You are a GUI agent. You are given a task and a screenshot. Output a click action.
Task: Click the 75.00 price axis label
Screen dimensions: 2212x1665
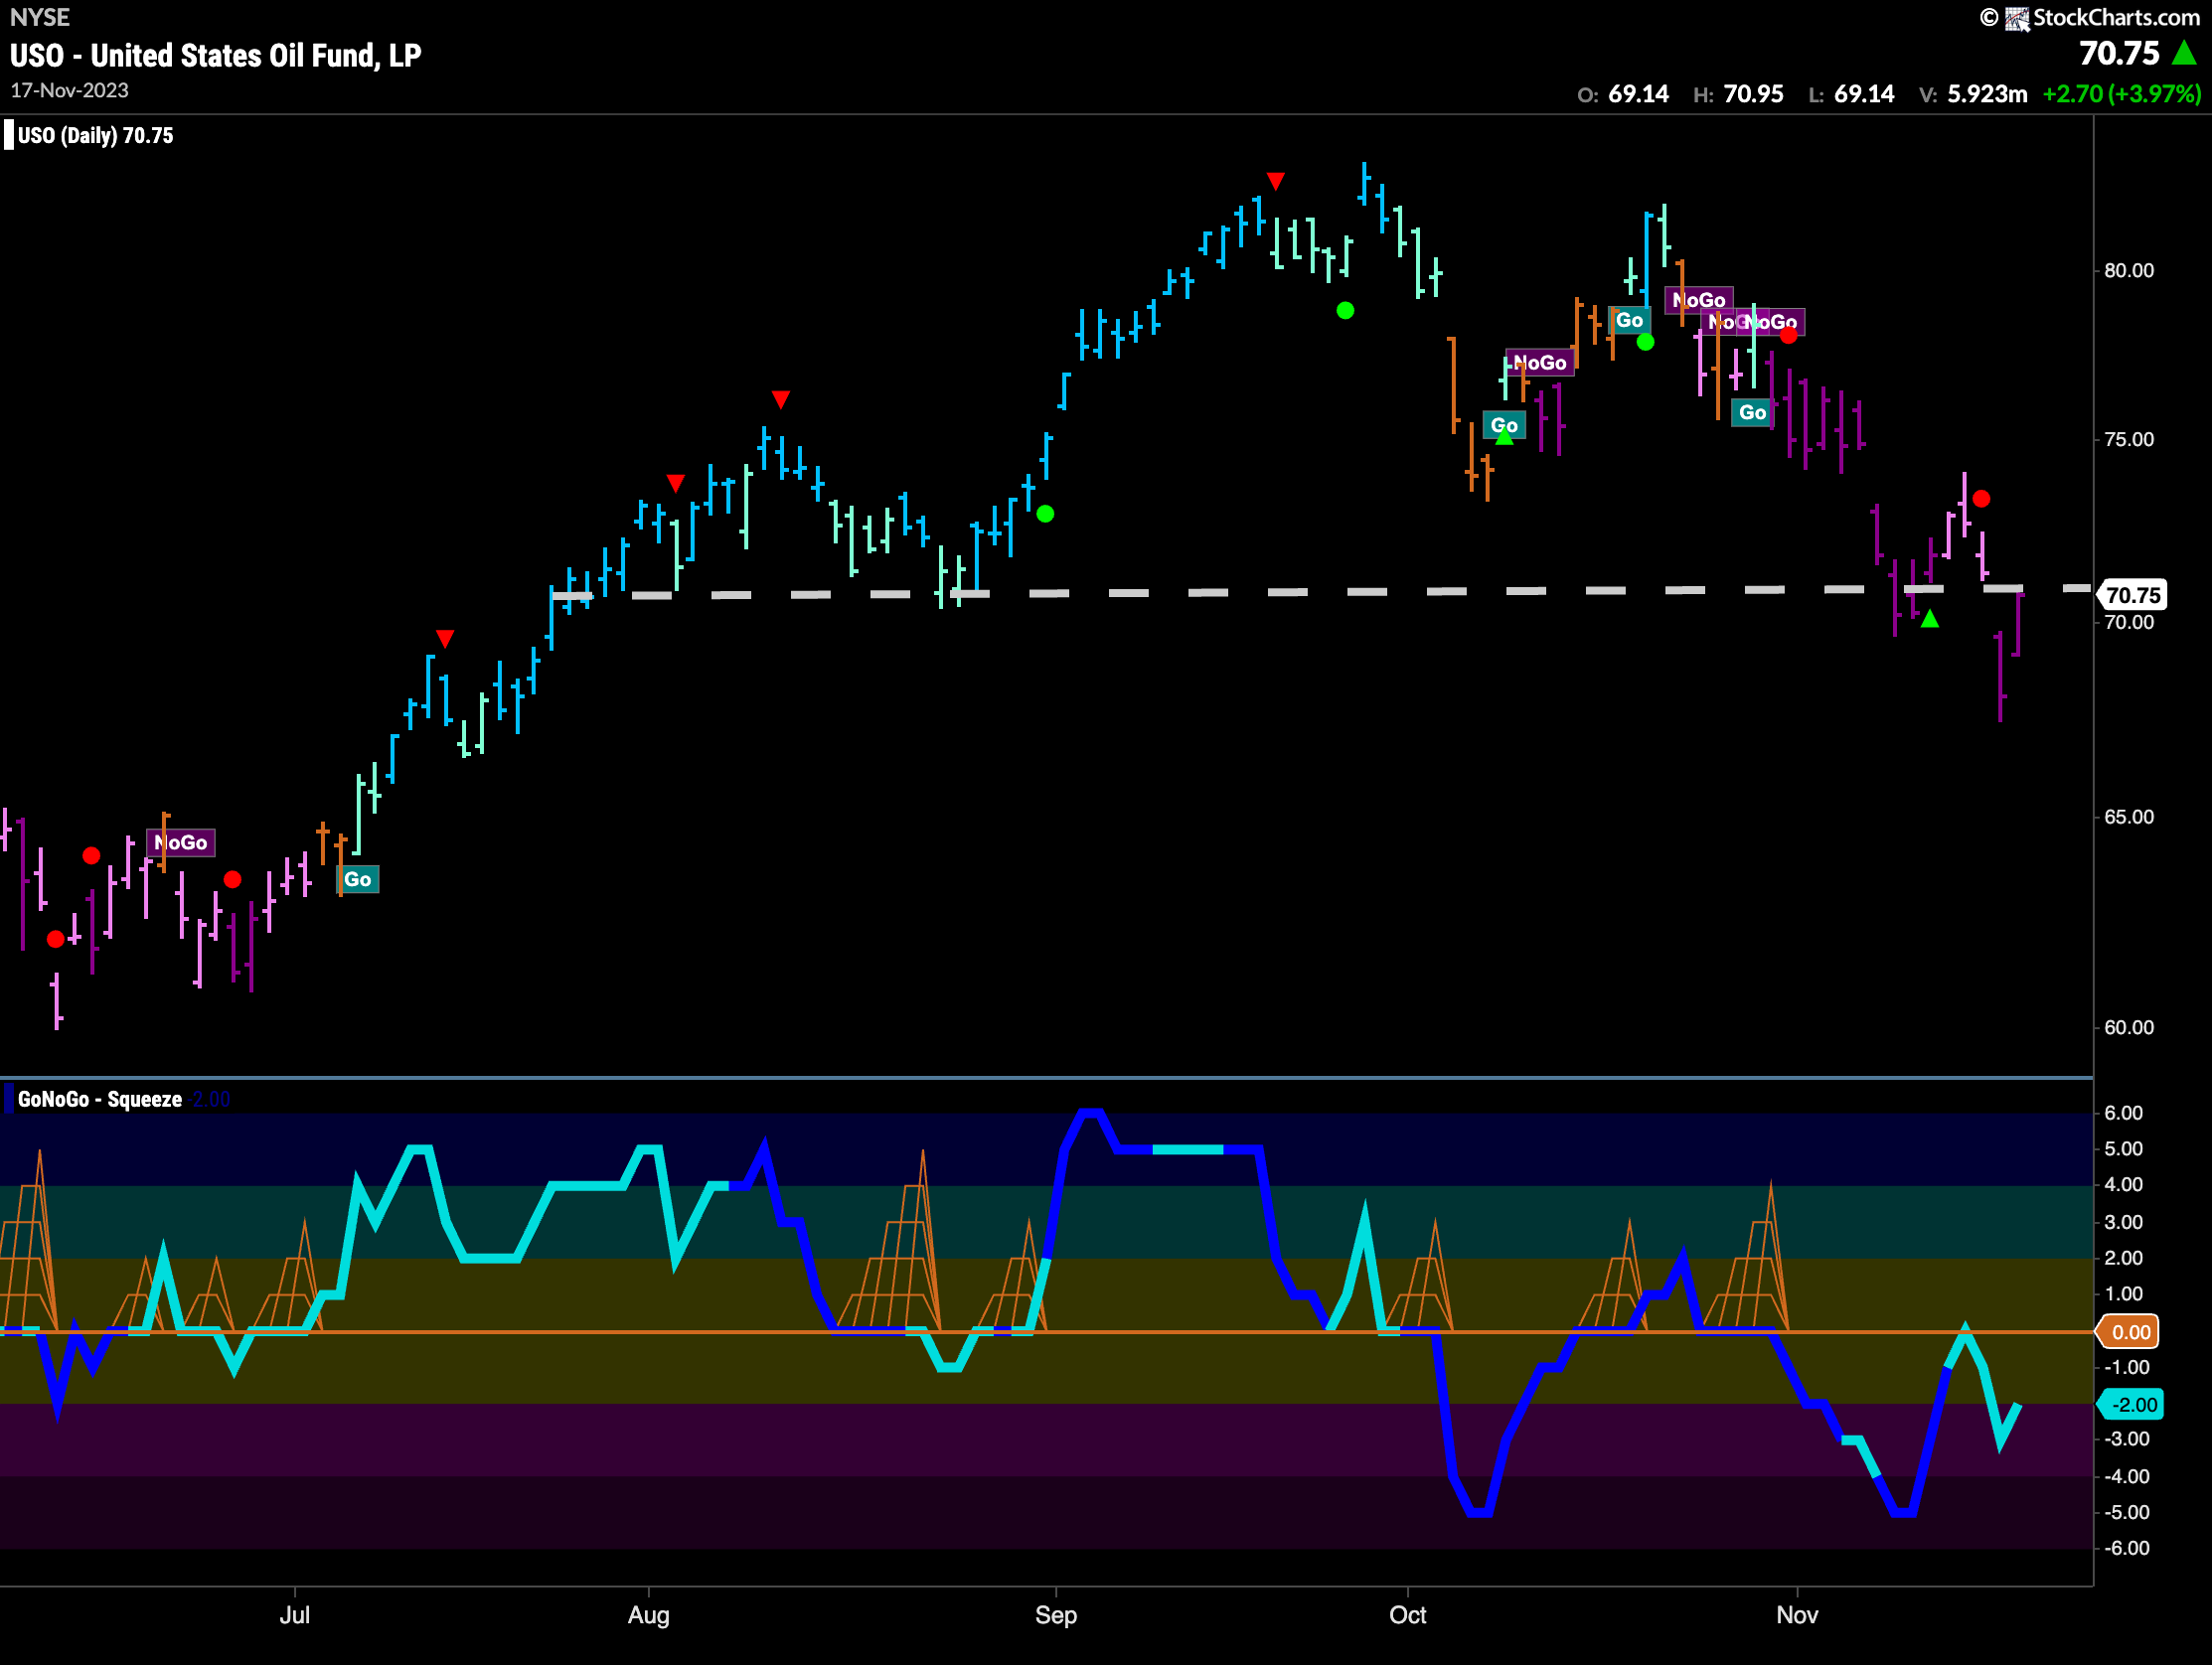pyautogui.click(x=2129, y=440)
